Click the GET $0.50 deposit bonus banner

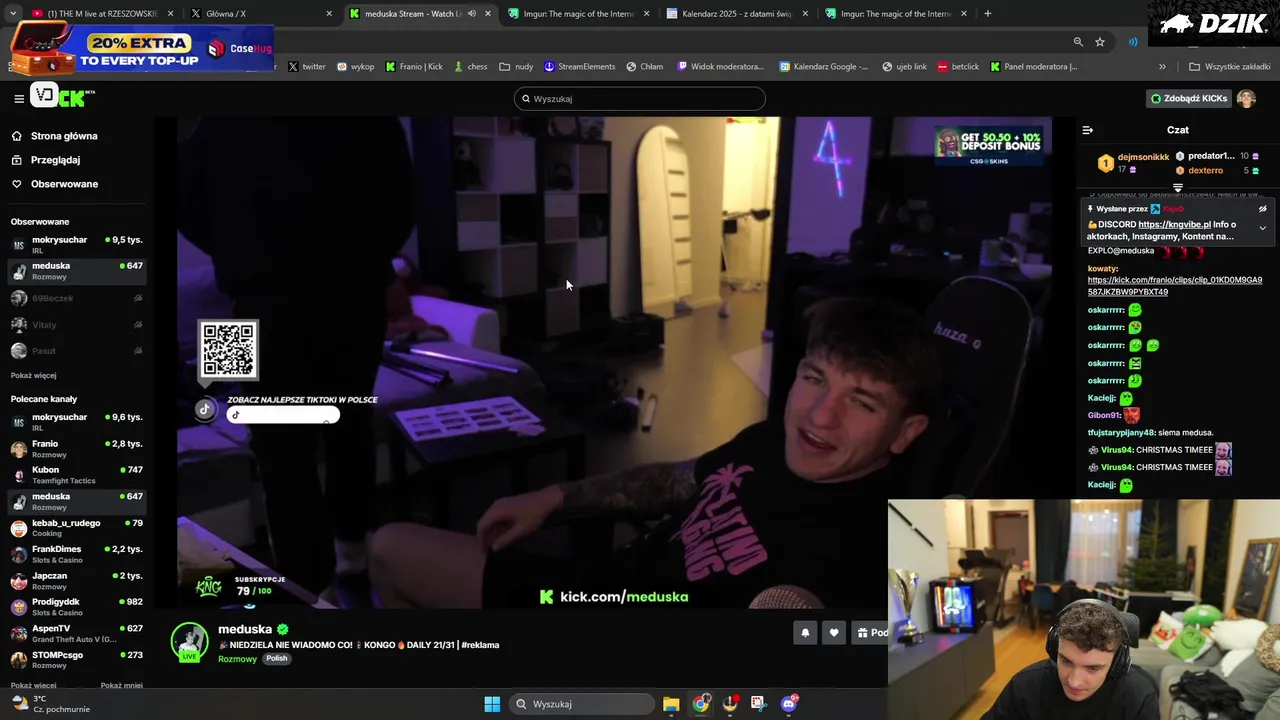989,146
